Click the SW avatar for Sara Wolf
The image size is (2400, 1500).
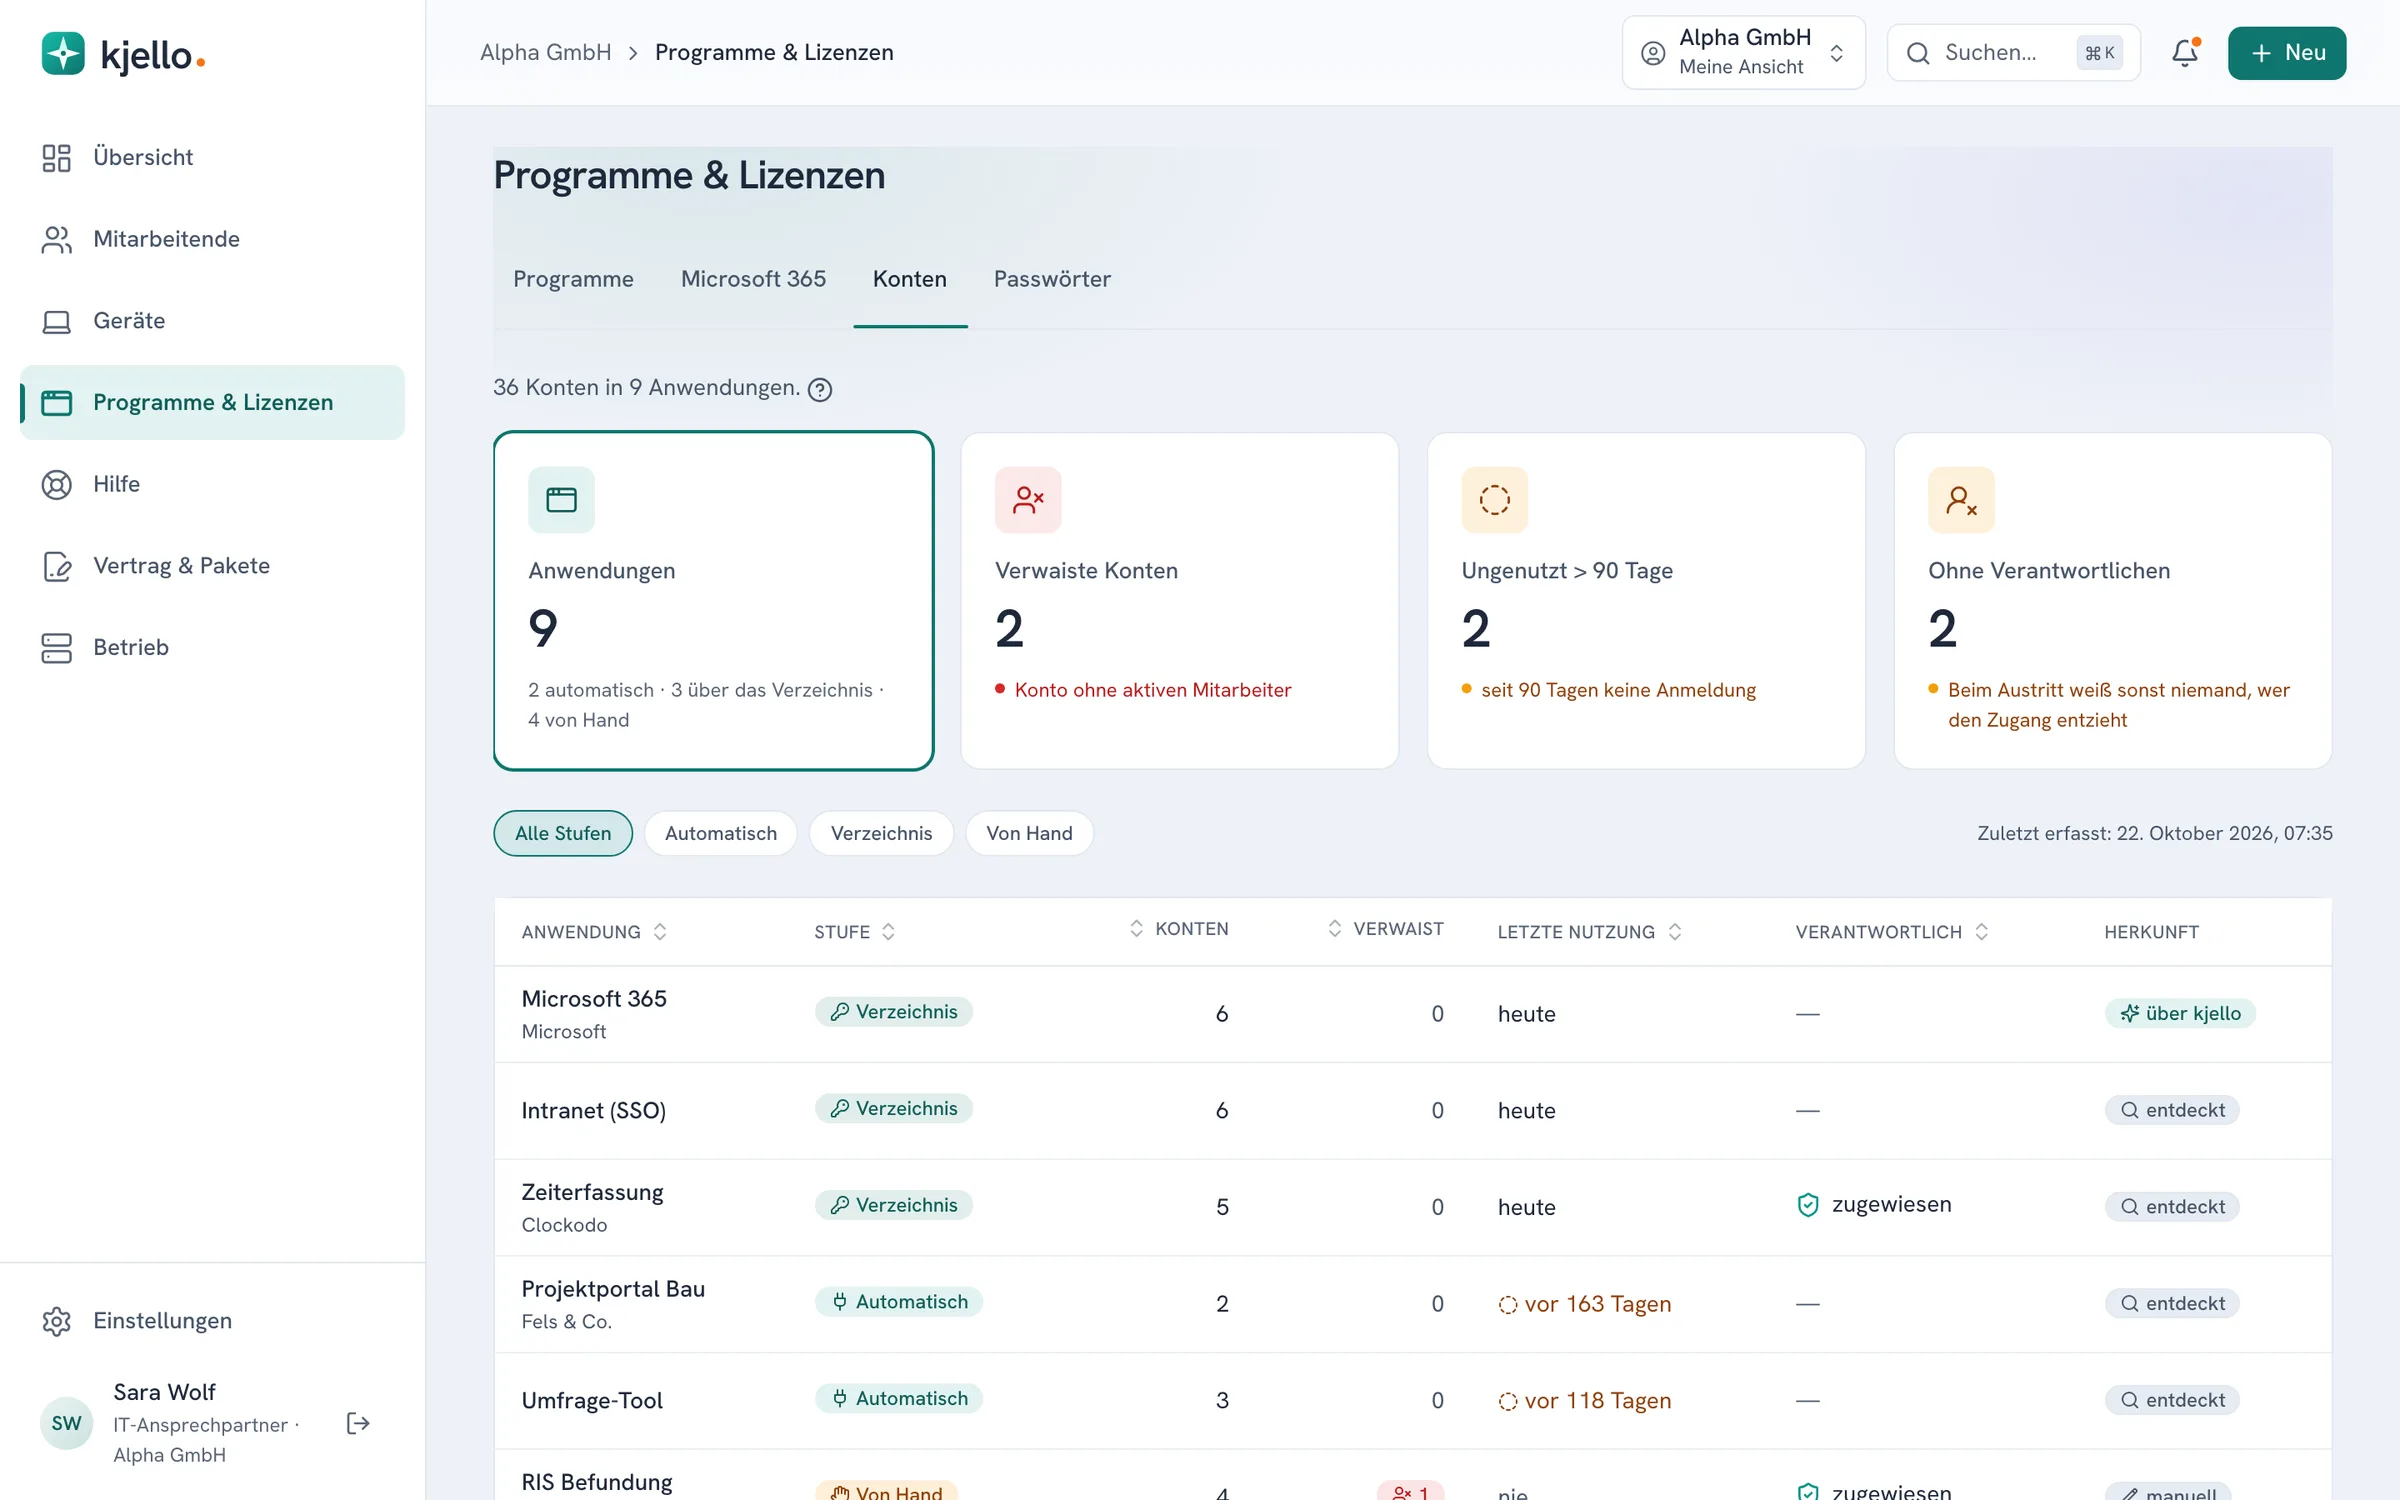click(66, 1423)
